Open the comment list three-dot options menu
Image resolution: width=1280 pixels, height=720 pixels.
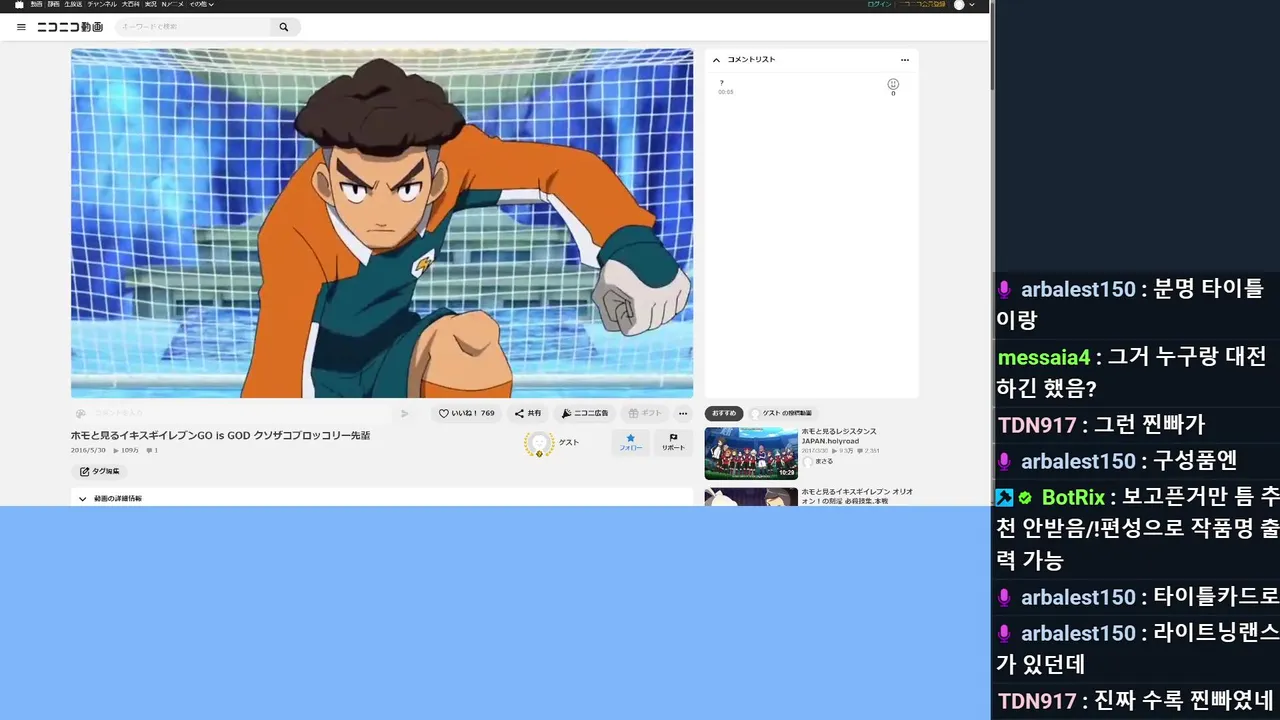905,60
